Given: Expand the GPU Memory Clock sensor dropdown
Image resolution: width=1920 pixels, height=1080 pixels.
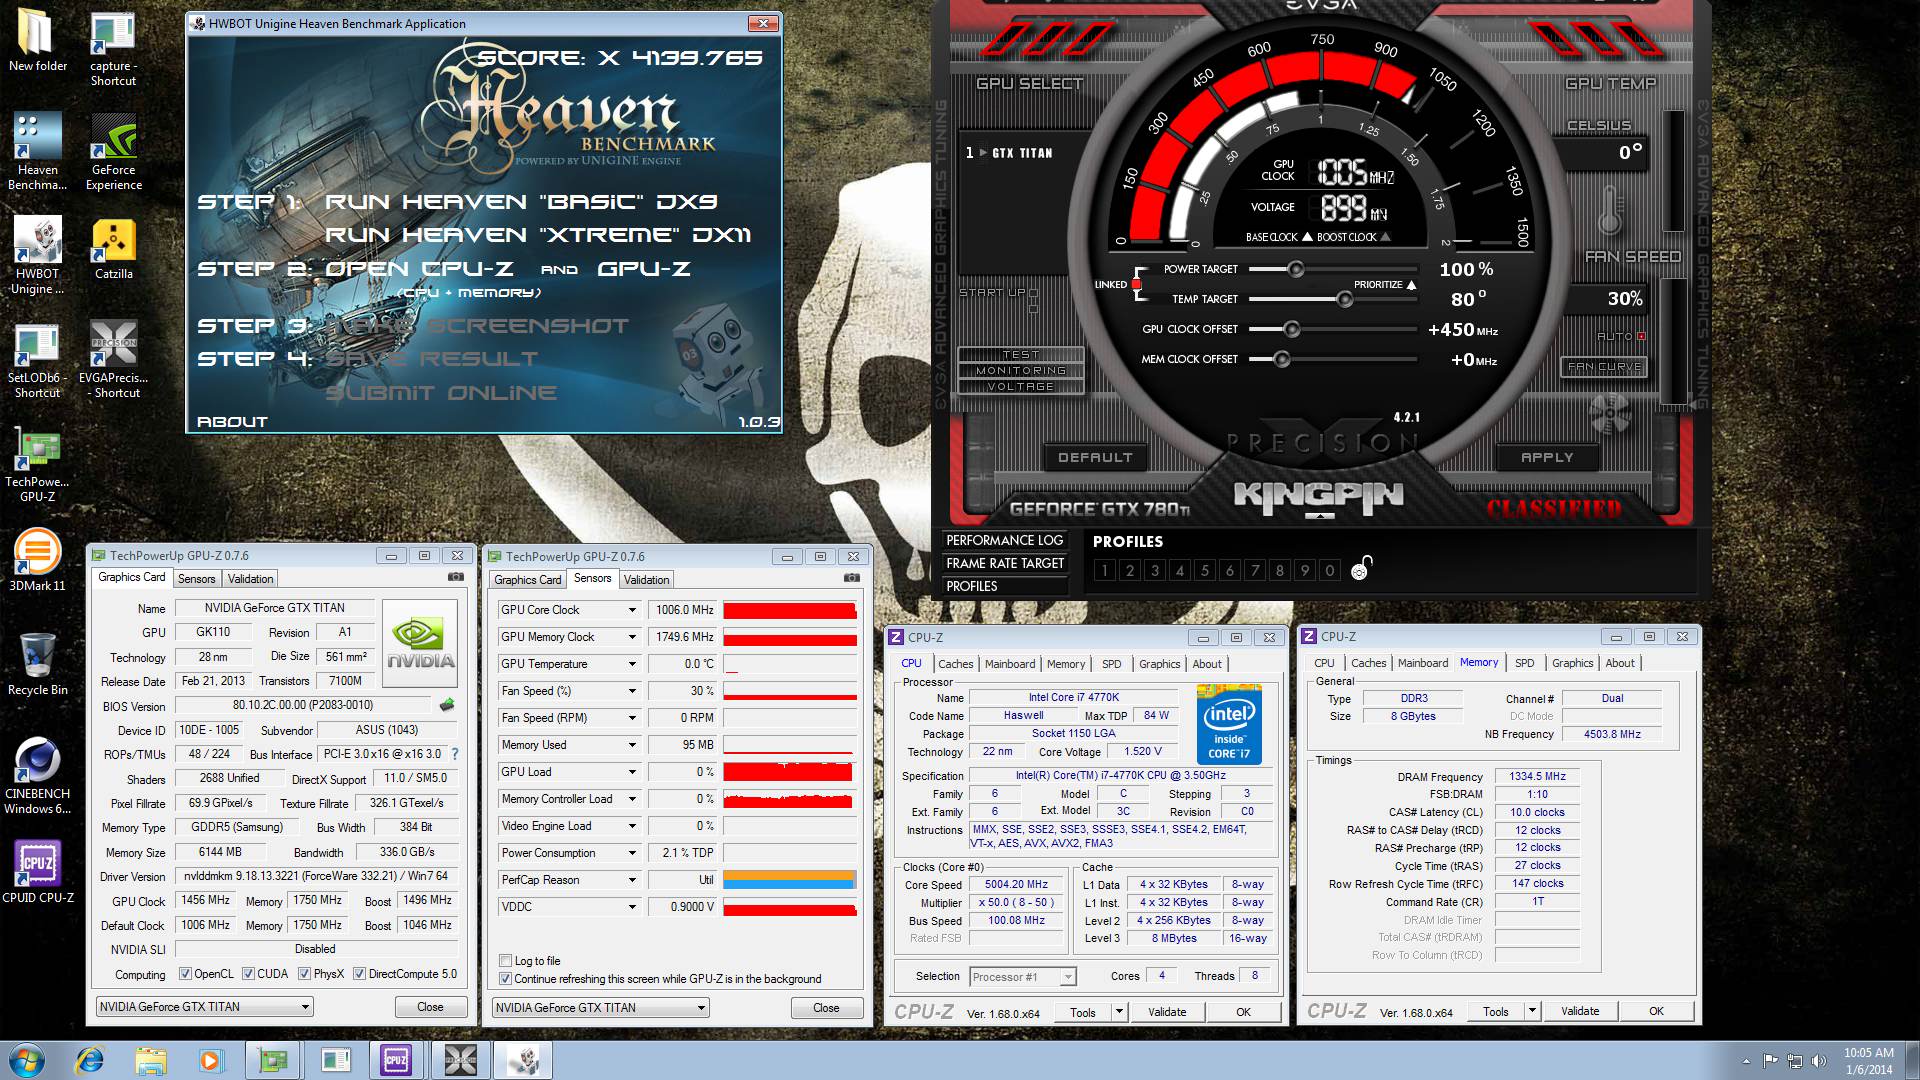Looking at the screenshot, I should point(632,637).
